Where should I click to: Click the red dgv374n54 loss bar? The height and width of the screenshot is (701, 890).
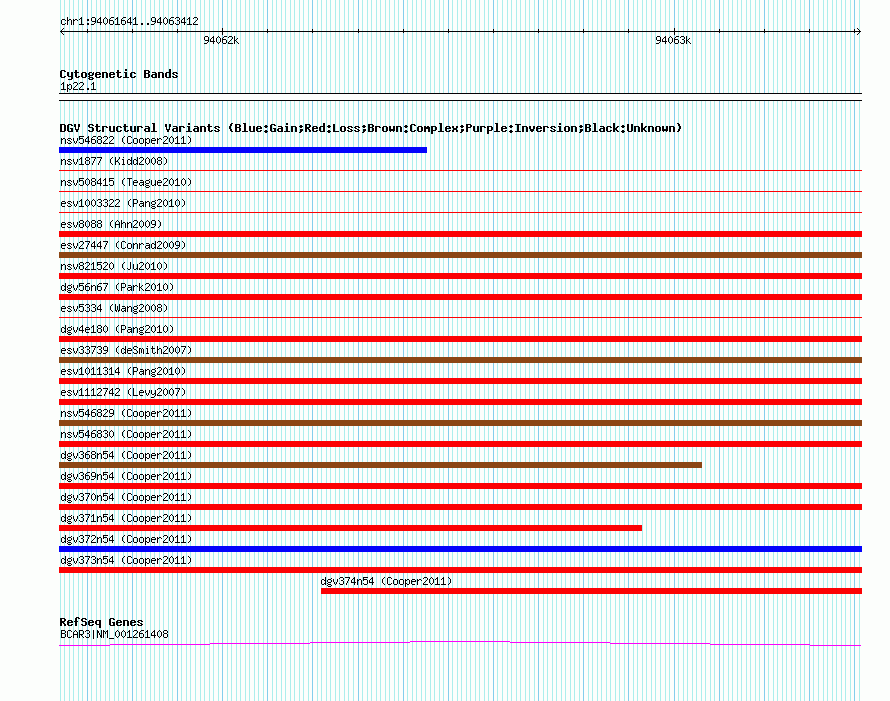[x=591, y=591]
